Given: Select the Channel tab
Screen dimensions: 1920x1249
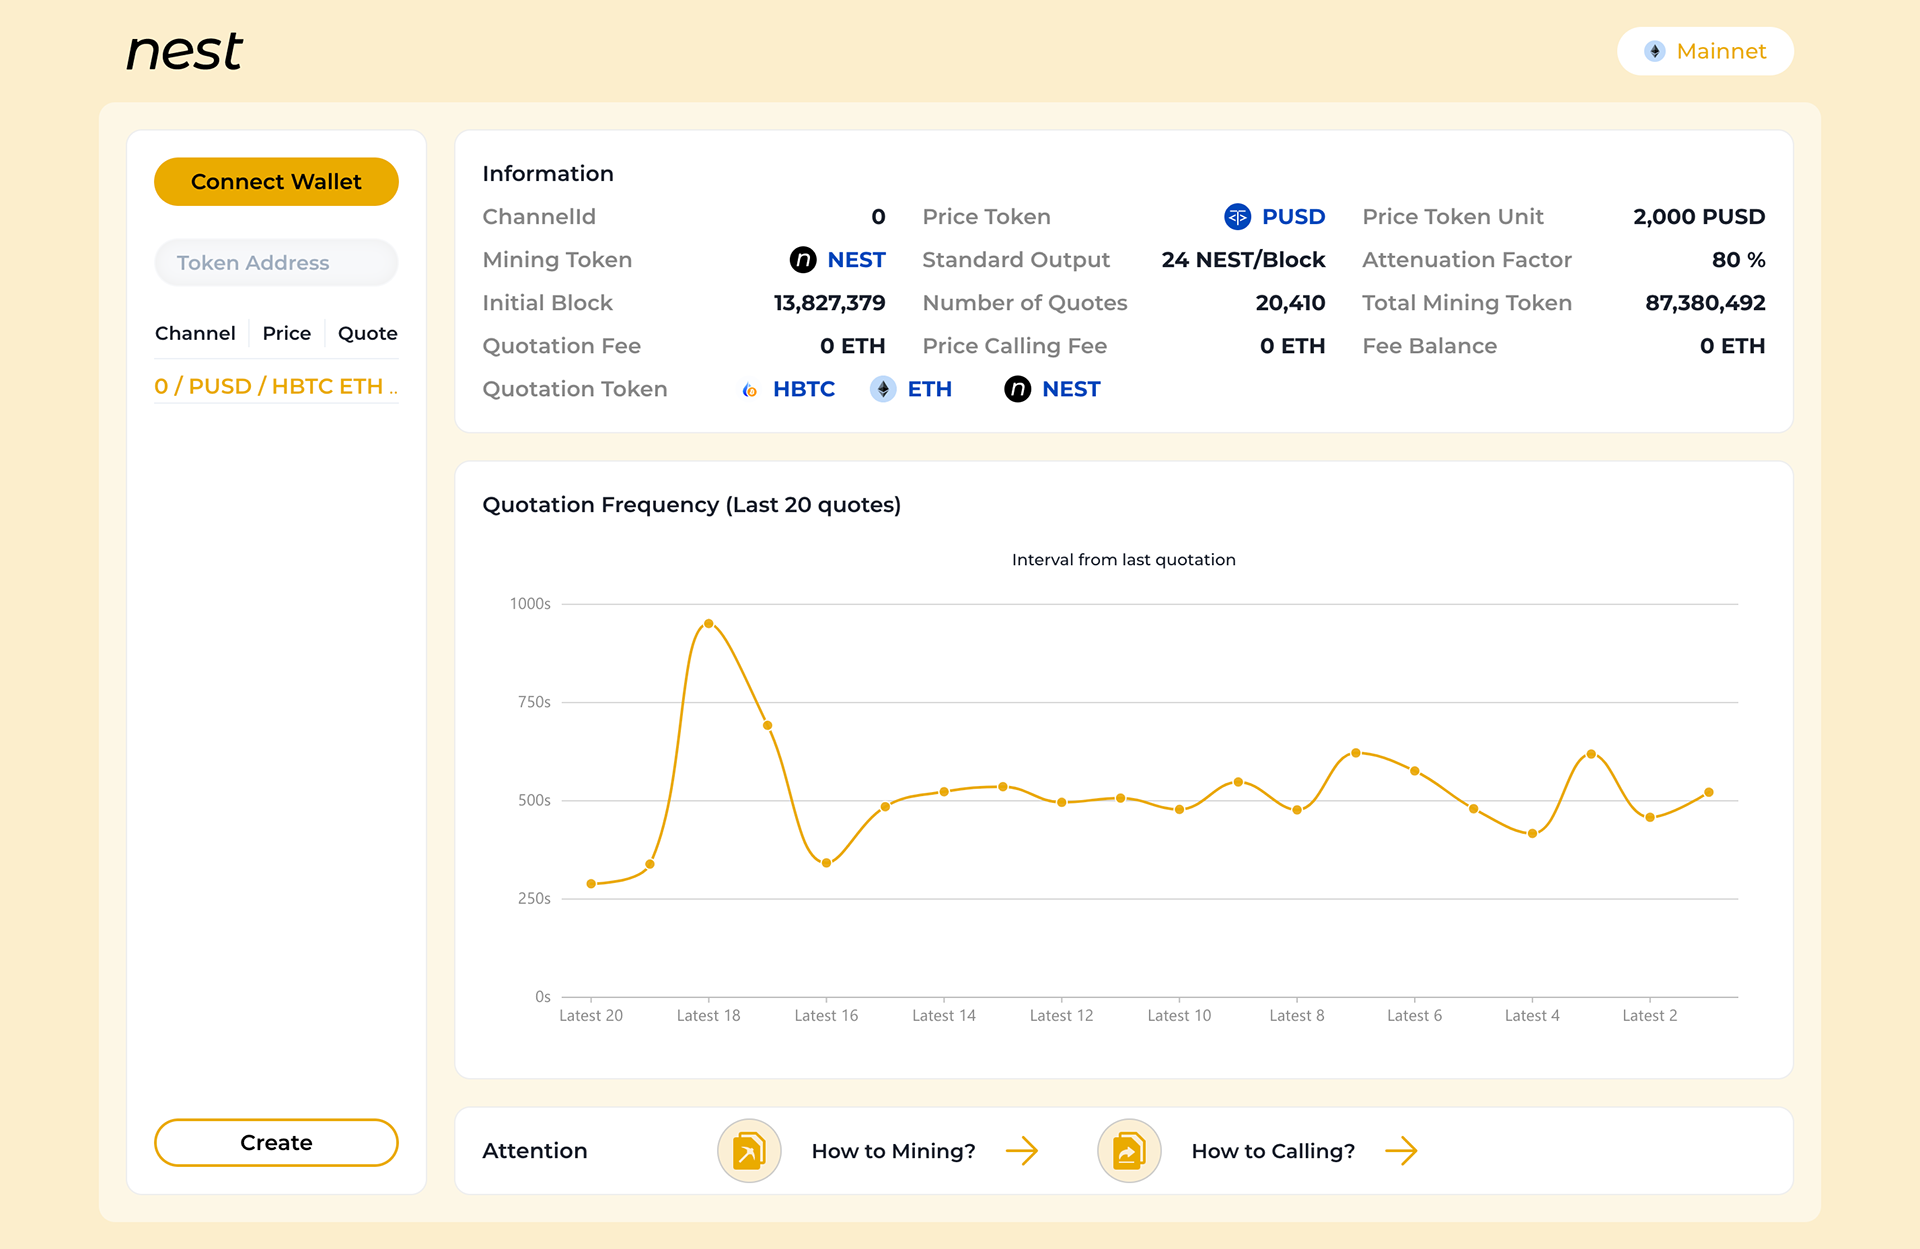Looking at the screenshot, I should (195, 333).
